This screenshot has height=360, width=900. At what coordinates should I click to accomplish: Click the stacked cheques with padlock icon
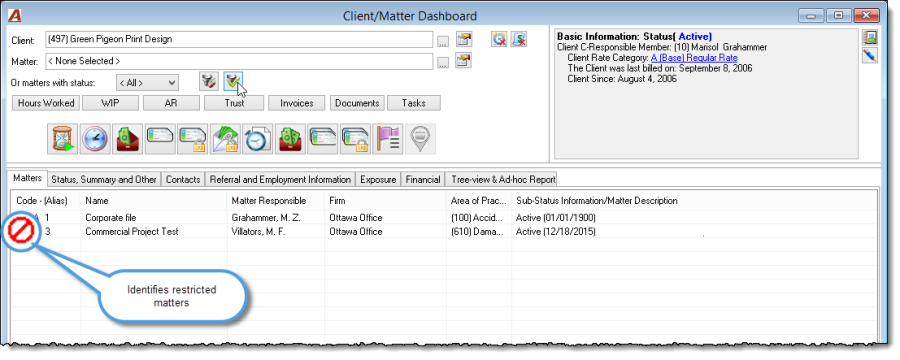point(355,139)
